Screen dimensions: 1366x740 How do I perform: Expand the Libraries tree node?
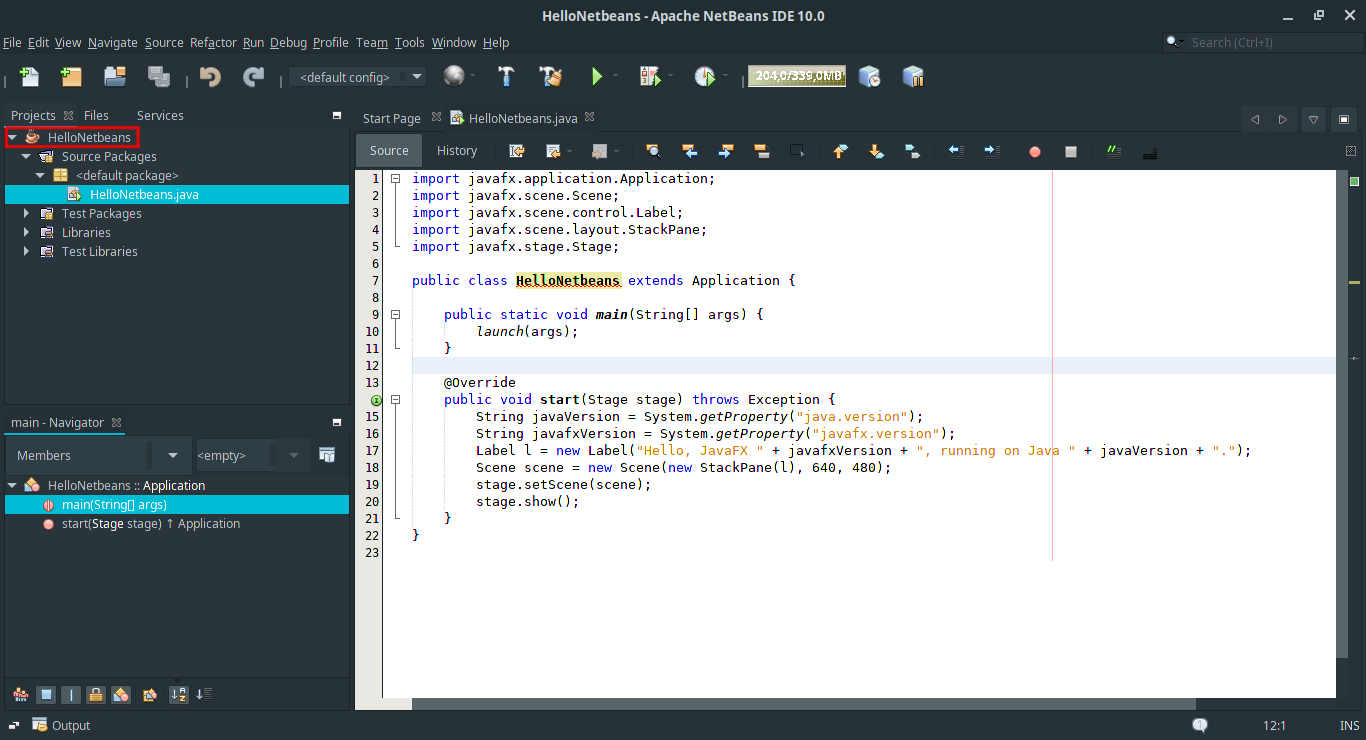[26, 232]
